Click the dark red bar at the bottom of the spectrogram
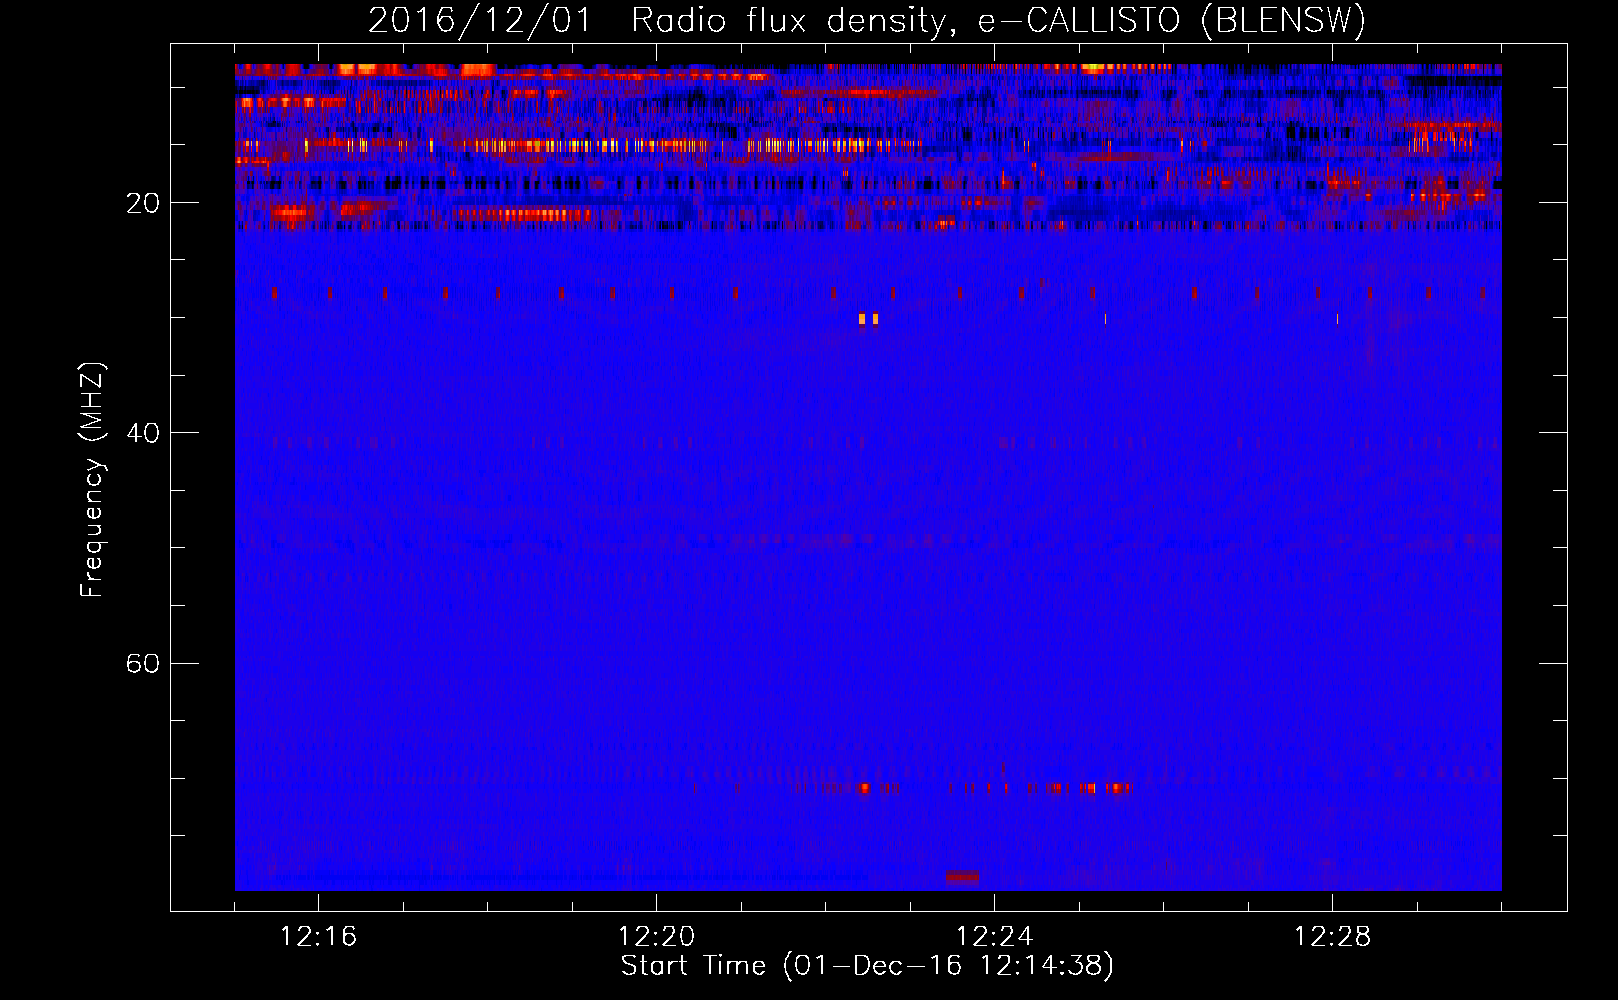 click(x=962, y=877)
